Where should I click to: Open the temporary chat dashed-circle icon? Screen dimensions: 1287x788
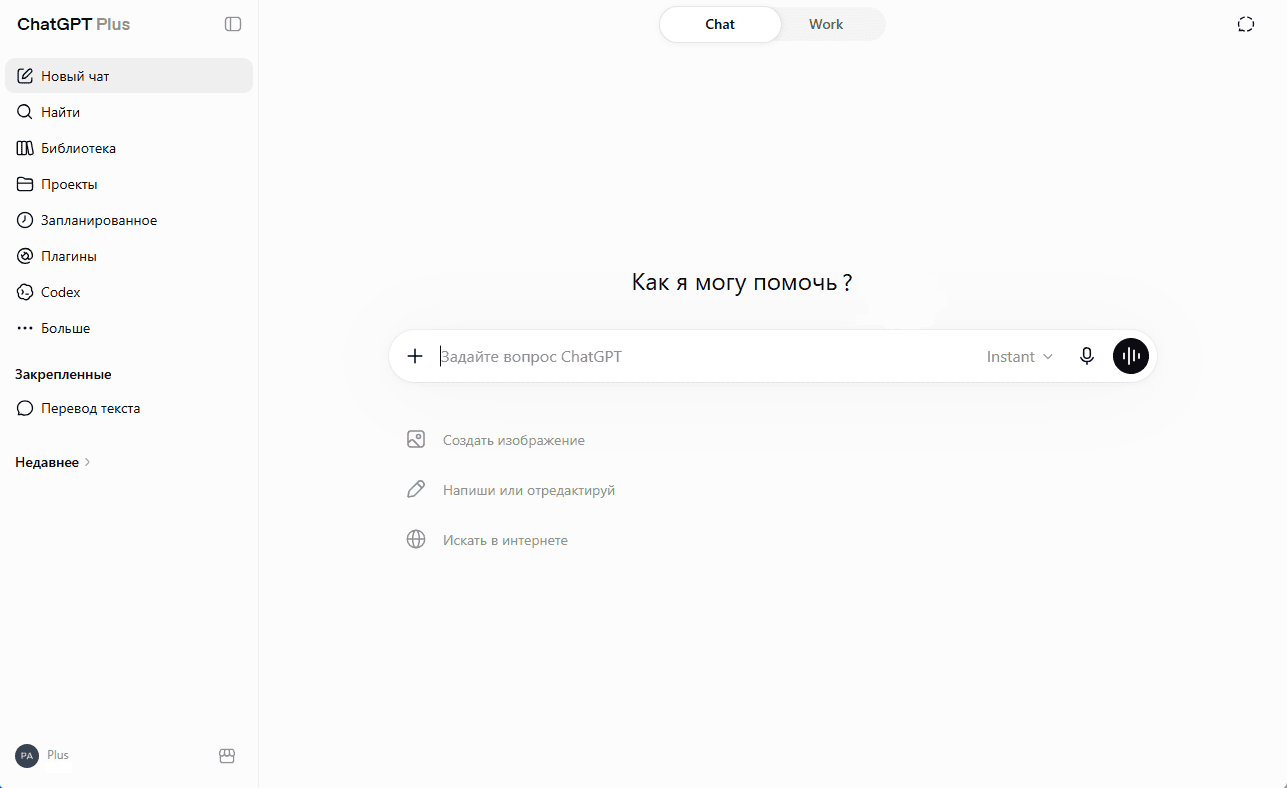[x=1246, y=24]
